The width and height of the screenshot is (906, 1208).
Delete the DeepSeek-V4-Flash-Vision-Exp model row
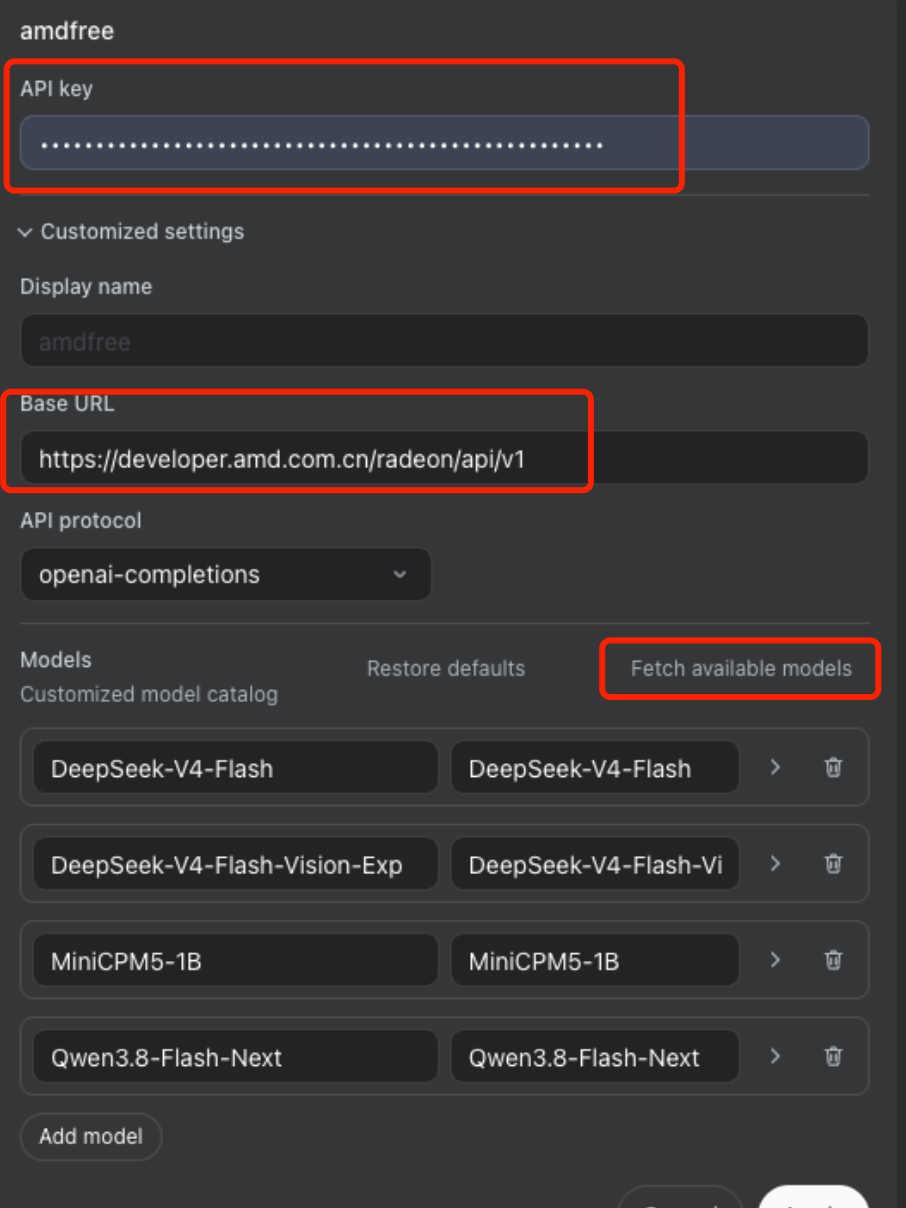pyautogui.click(x=833, y=864)
